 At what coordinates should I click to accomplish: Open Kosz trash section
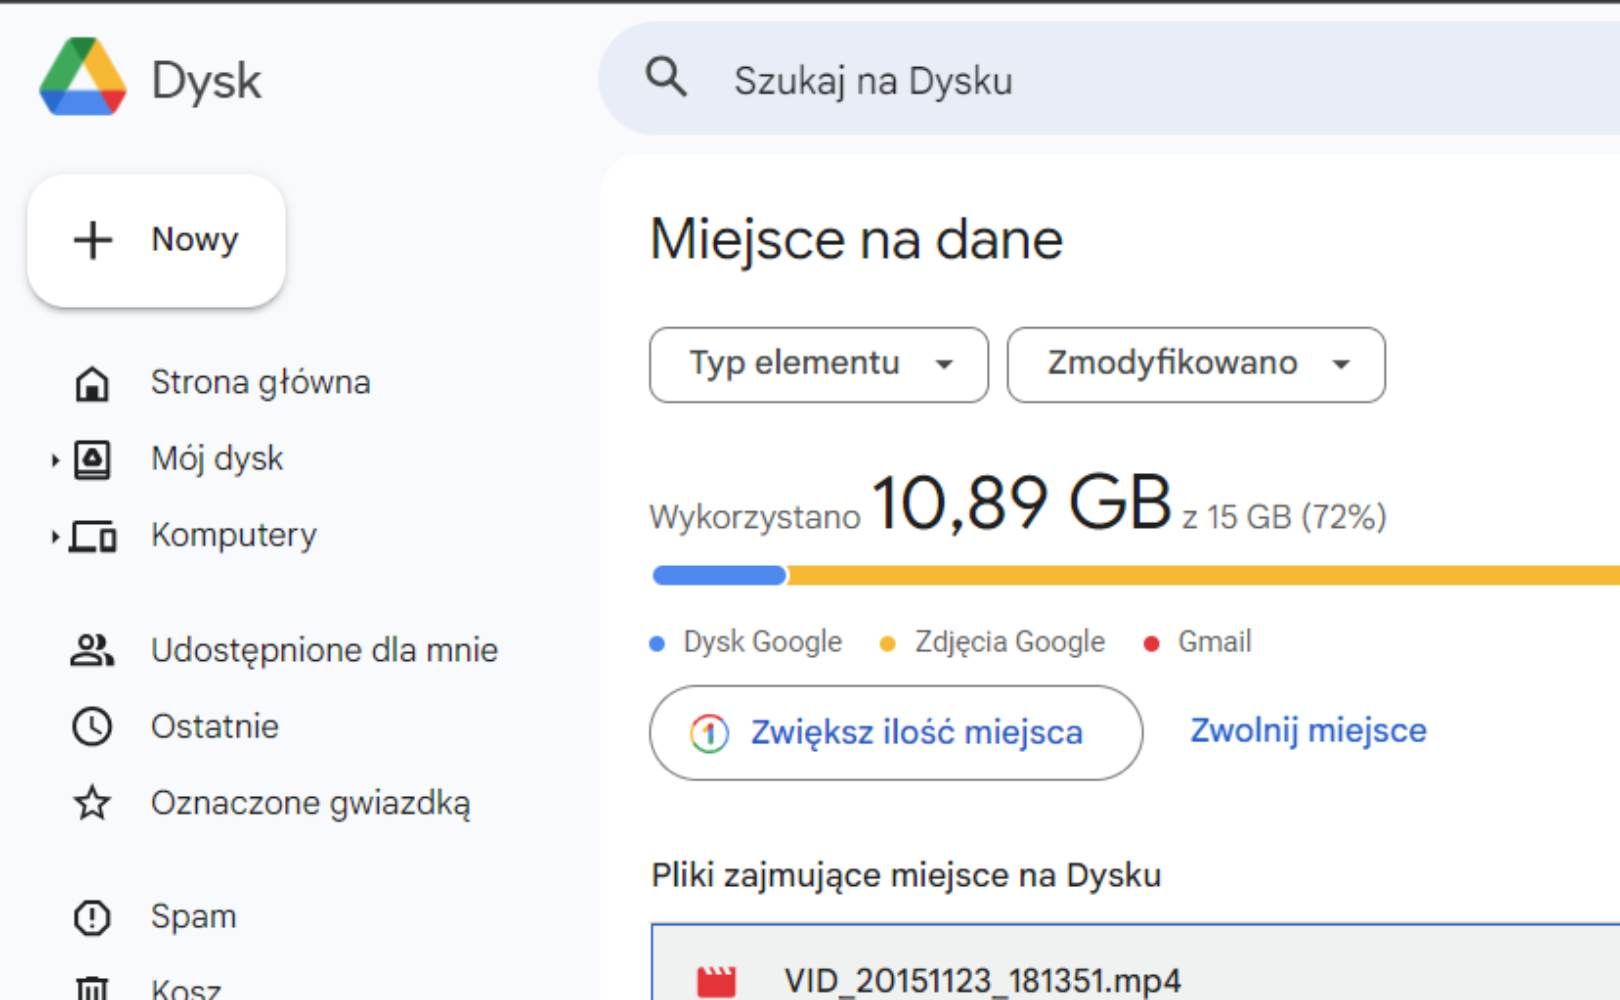point(186,988)
